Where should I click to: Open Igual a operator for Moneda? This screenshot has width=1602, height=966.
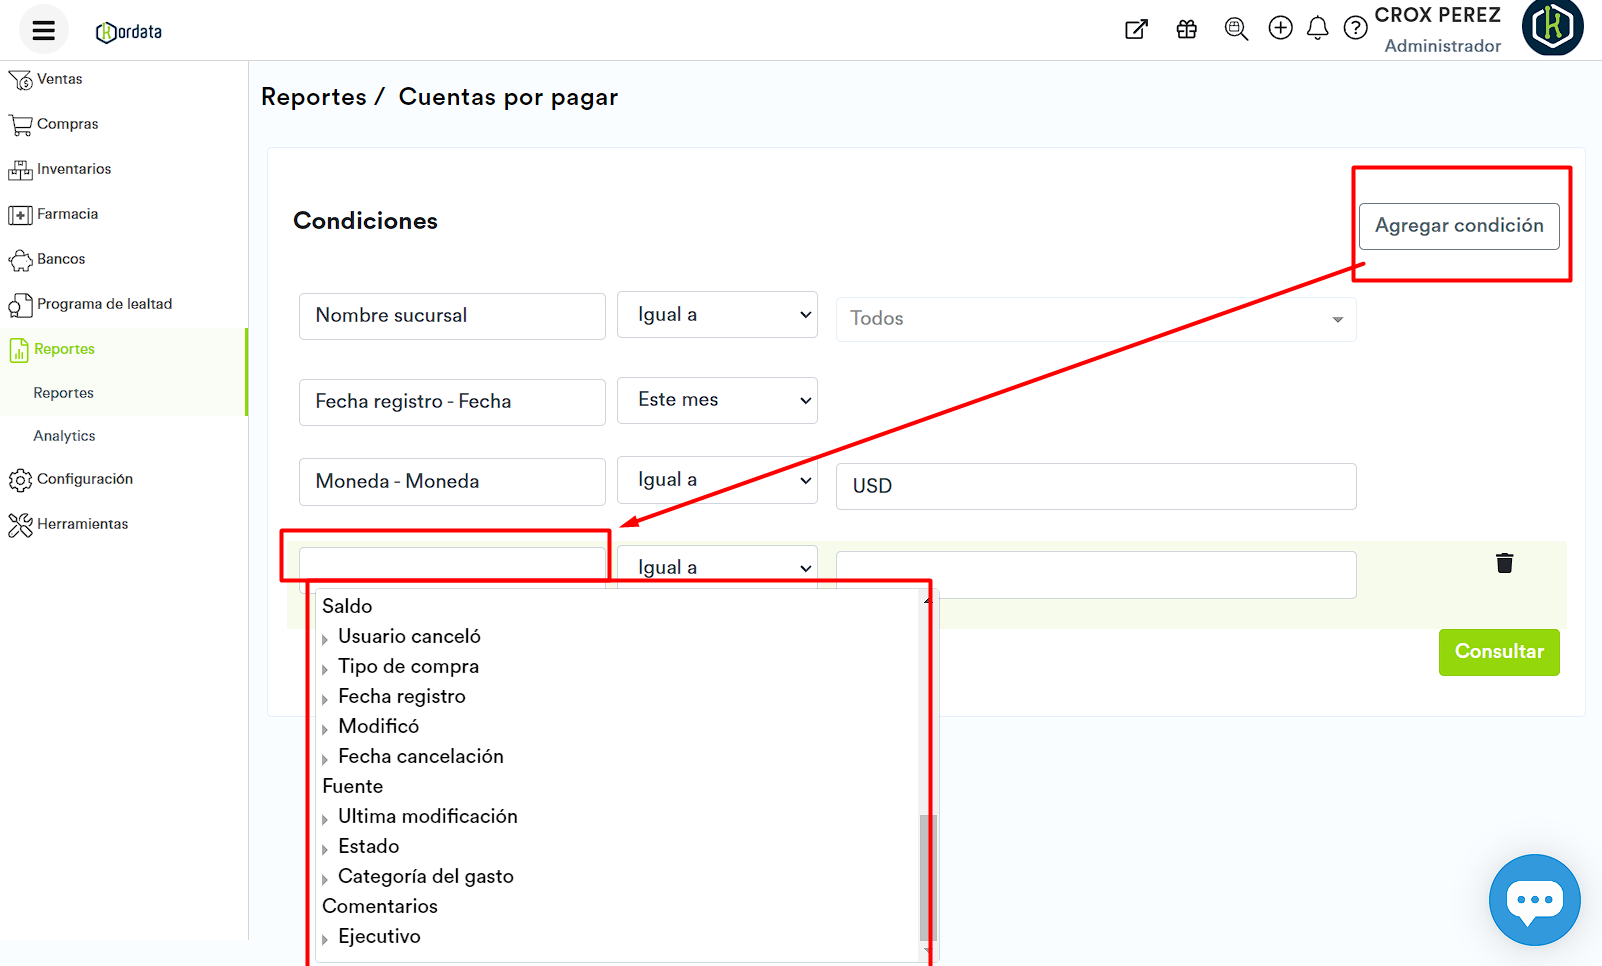pyautogui.click(x=717, y=480)
